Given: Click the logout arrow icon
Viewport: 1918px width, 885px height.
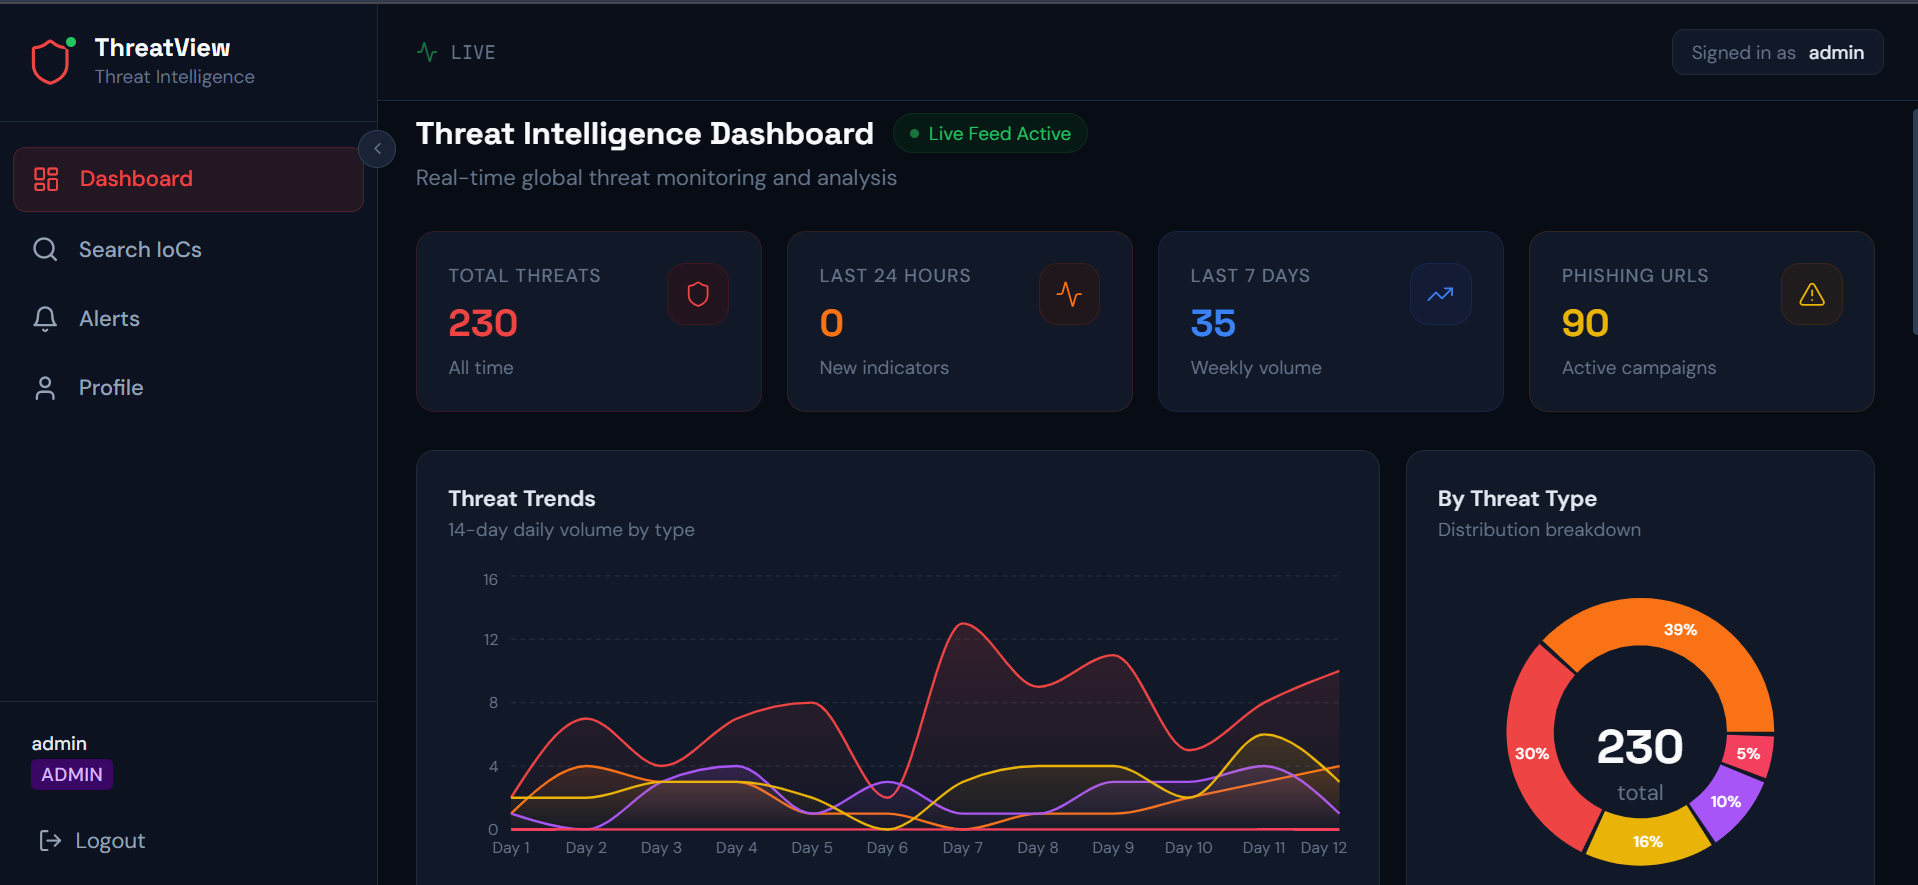Looking at the screenshot, I should point(50,841).
